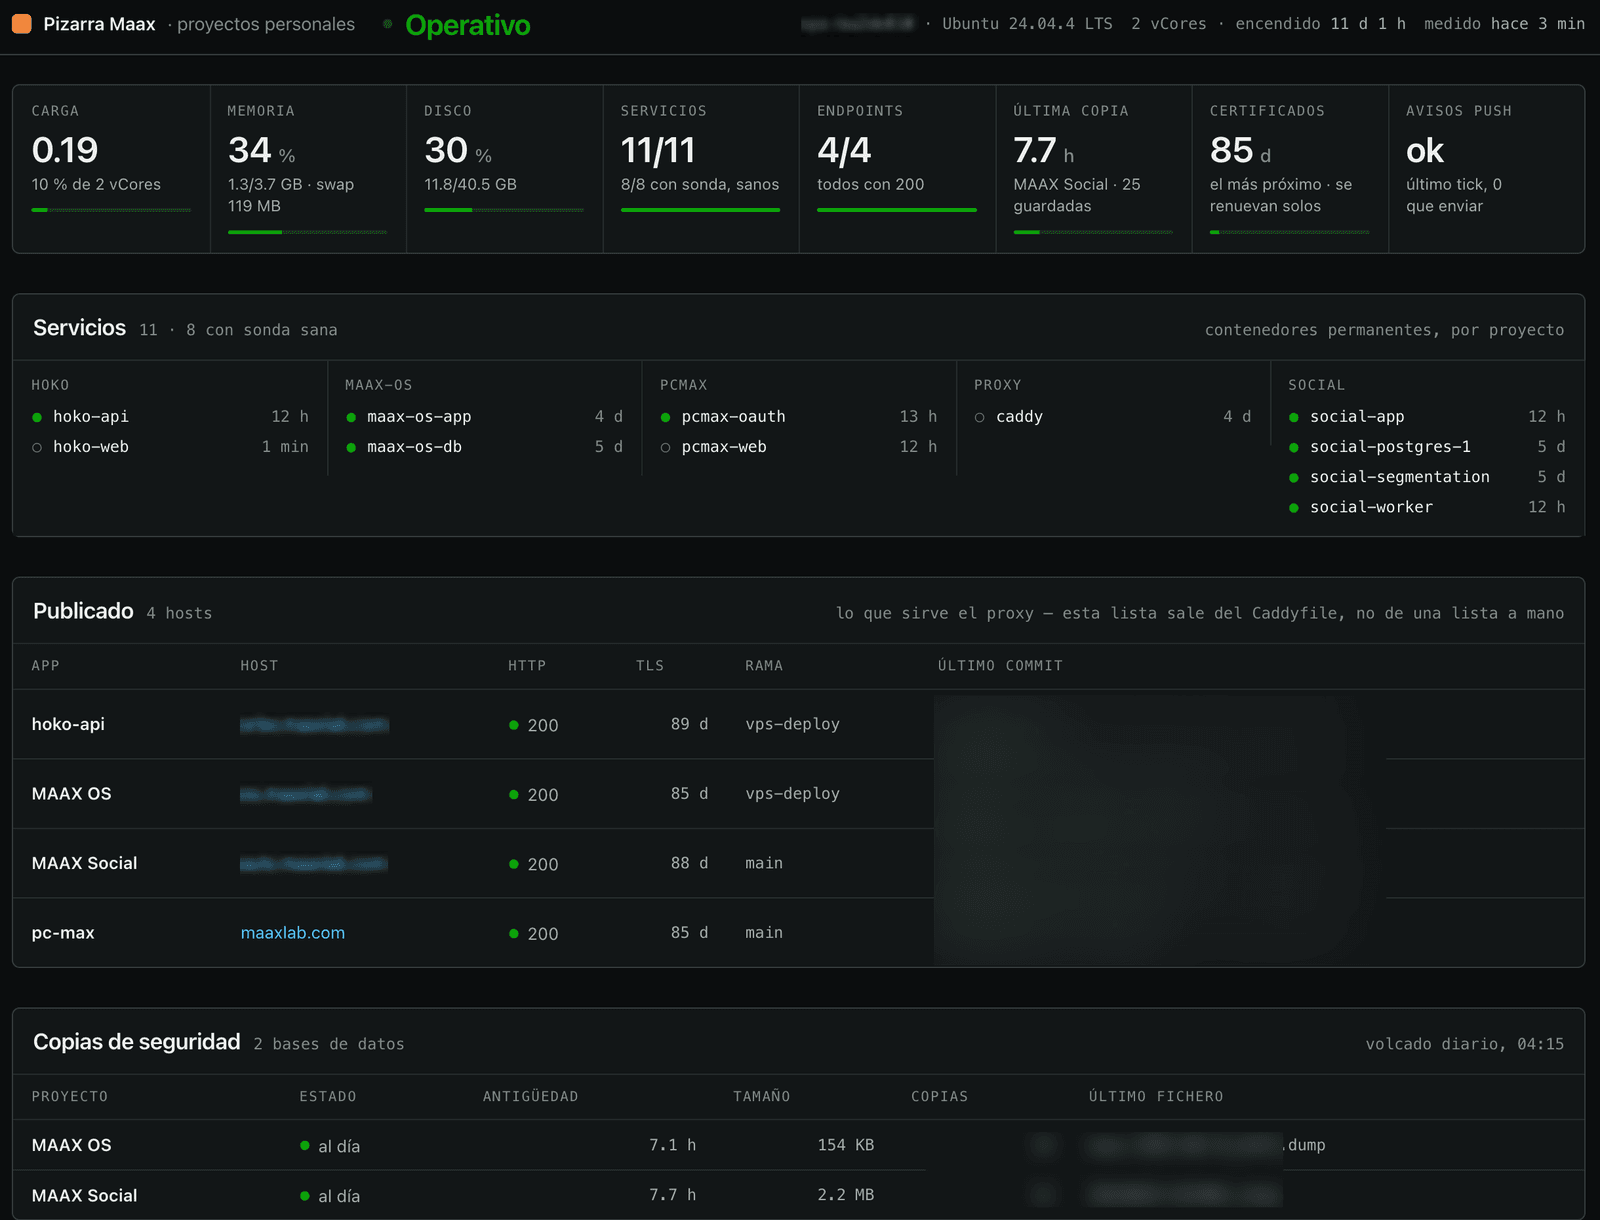Click the Pizarra Maax title
The width and height of the screenshot is (1600, 1220).
tap(99, 24)
